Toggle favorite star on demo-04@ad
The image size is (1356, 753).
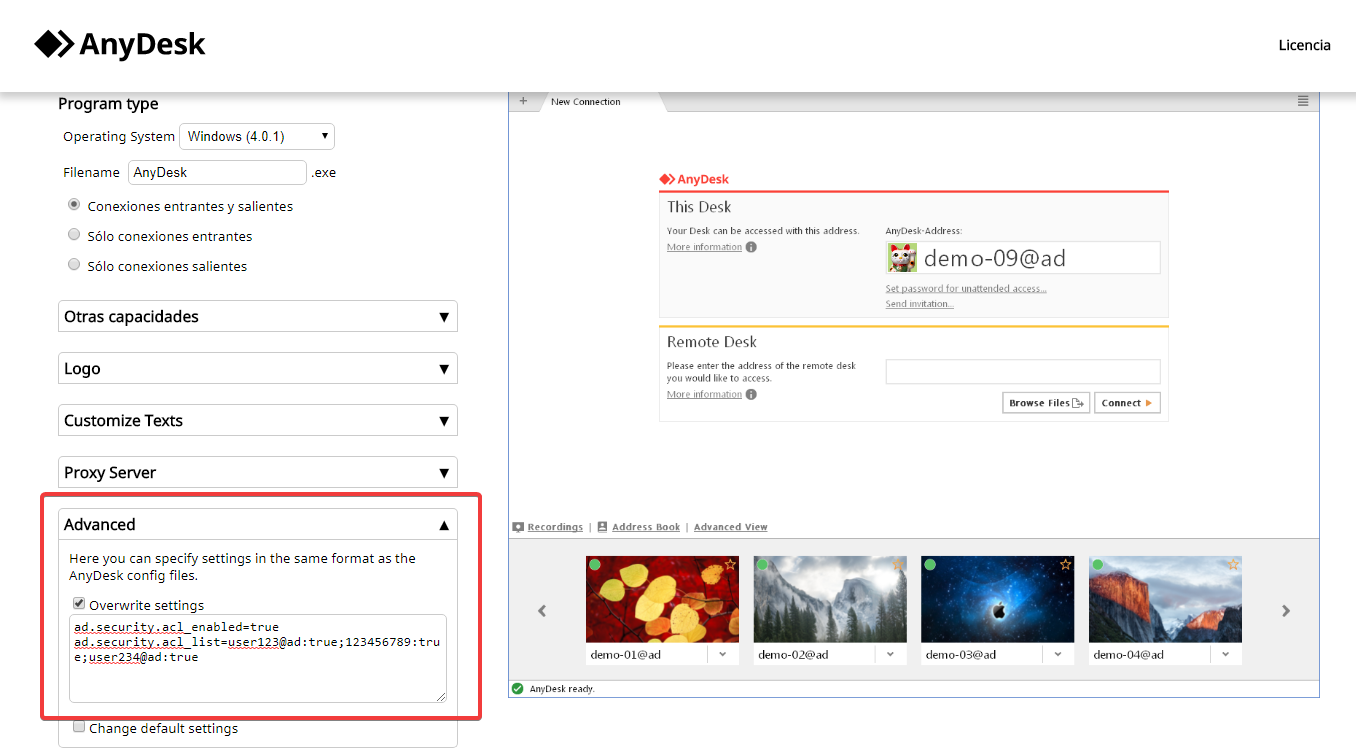click(1233, 565)
